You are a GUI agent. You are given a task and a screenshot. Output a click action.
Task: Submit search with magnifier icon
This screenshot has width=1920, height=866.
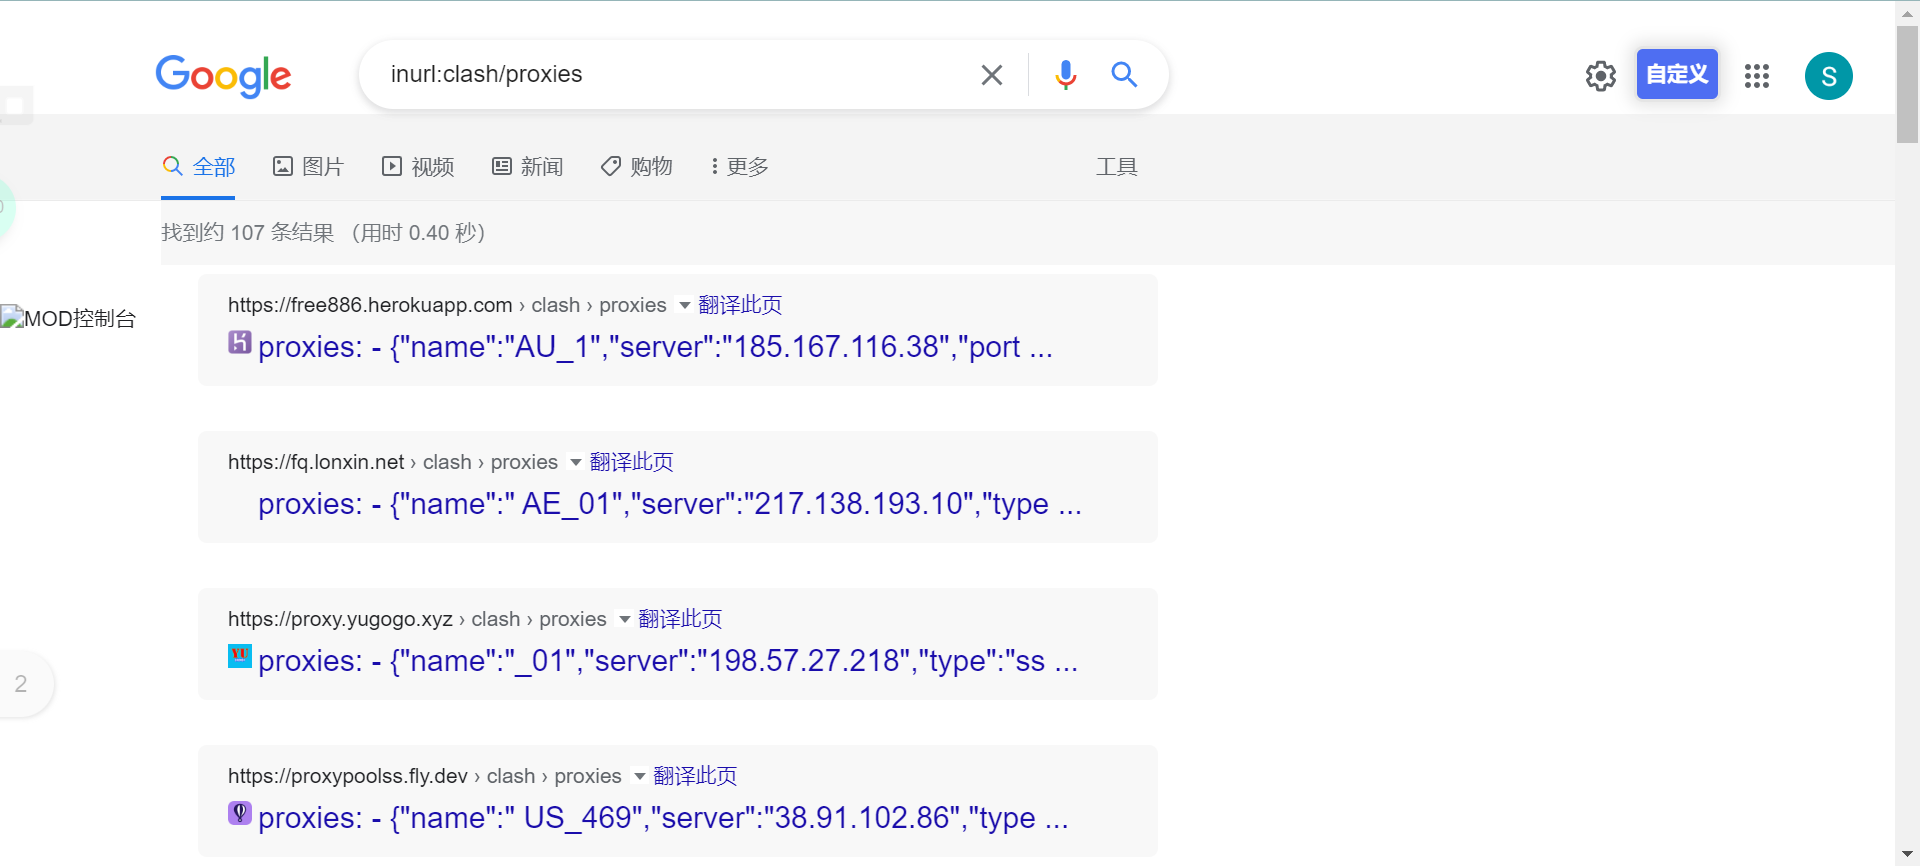(1124, 74)
